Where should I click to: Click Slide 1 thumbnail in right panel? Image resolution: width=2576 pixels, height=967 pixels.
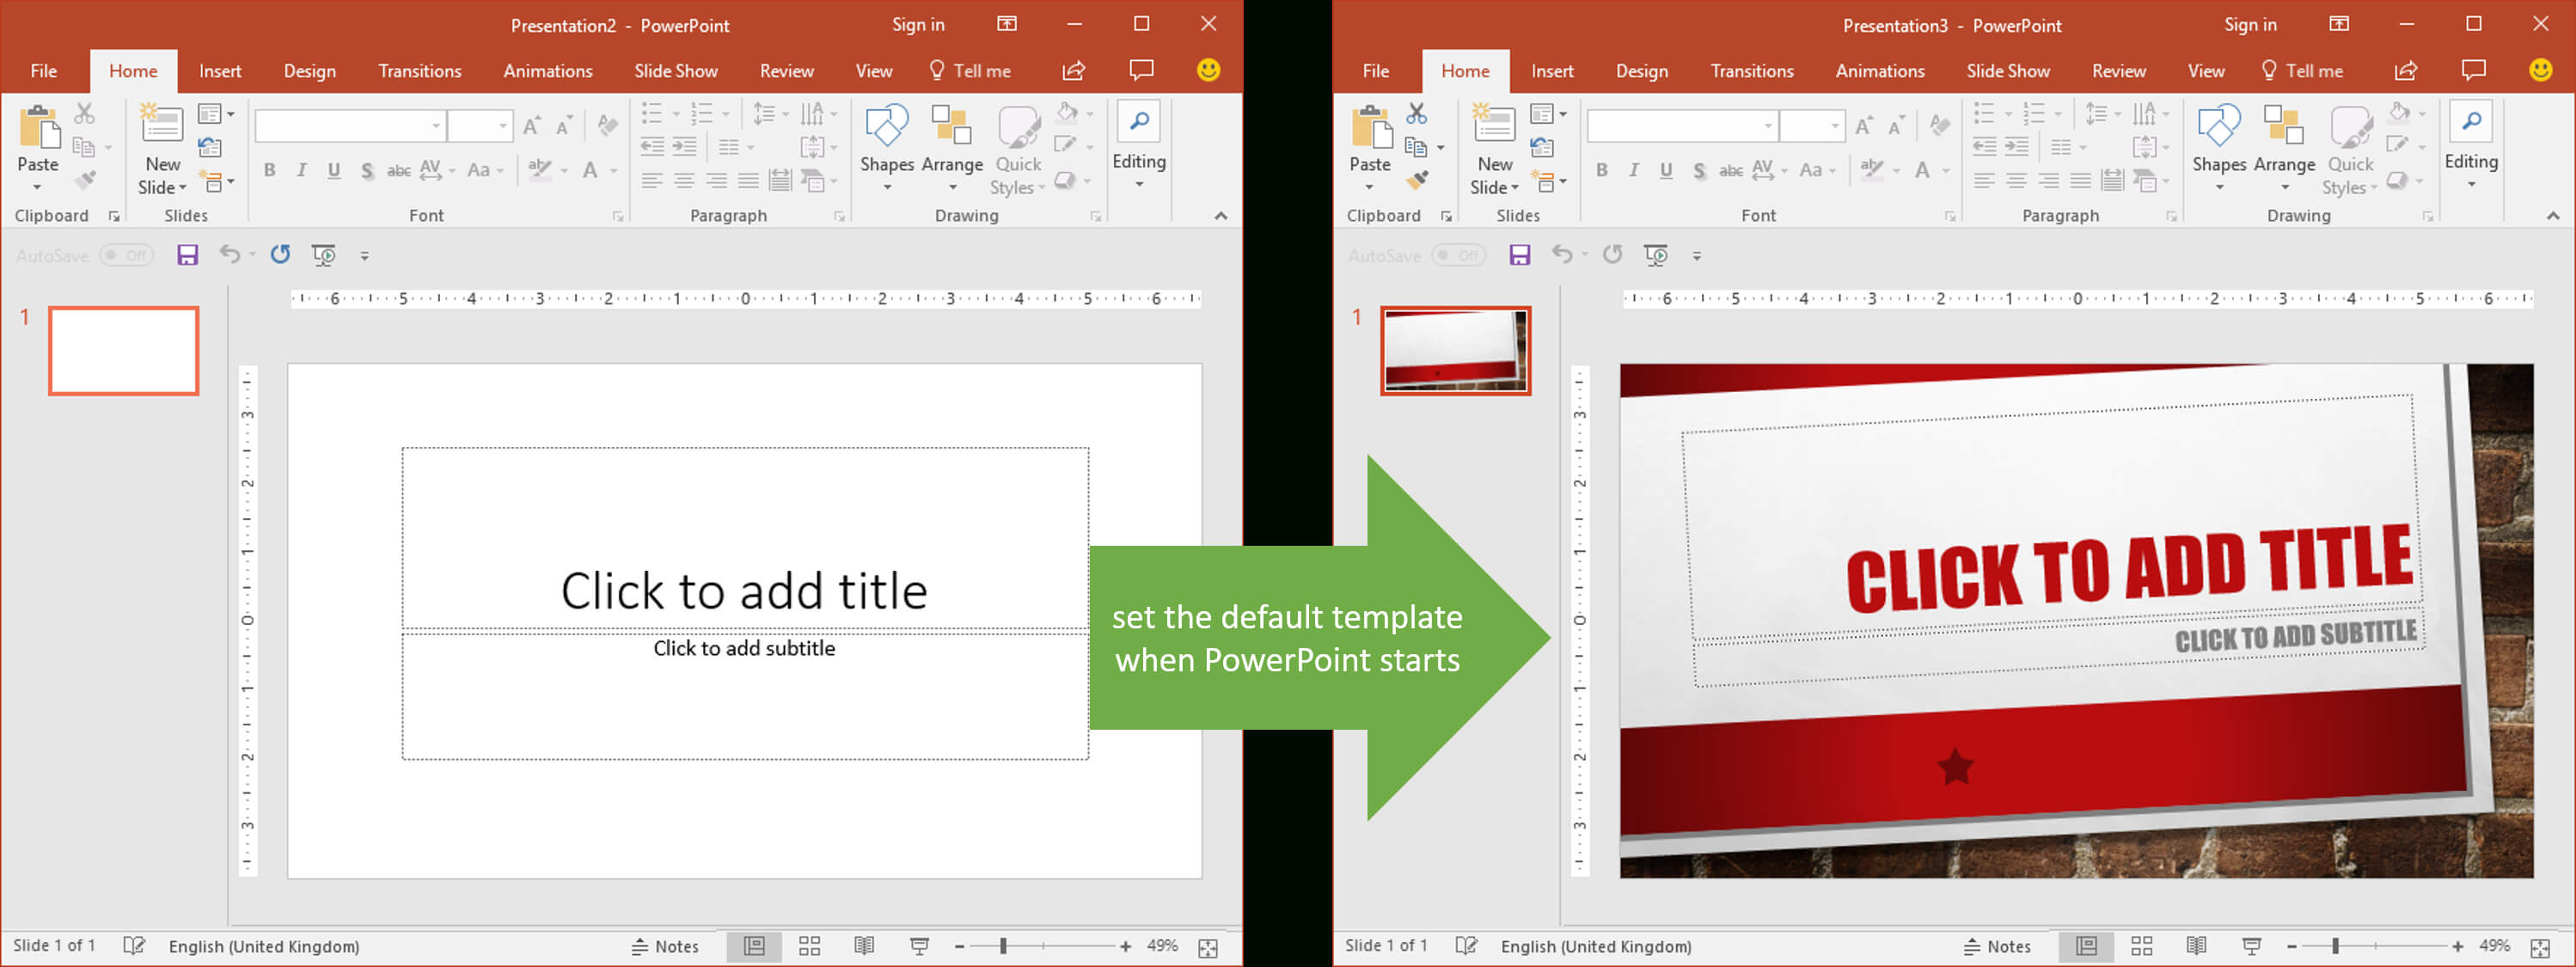point(1453,348)
